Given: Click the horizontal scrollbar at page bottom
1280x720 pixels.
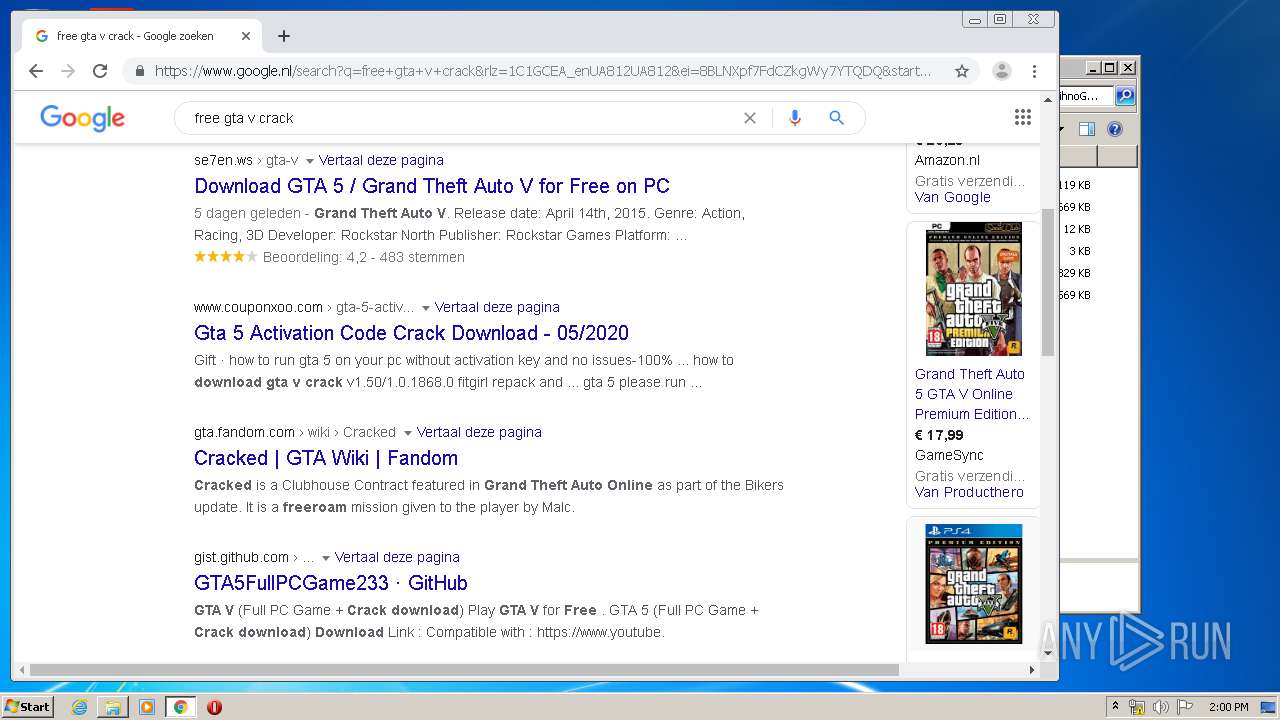Looking at the screenshot, I should (x=464, y=670).
